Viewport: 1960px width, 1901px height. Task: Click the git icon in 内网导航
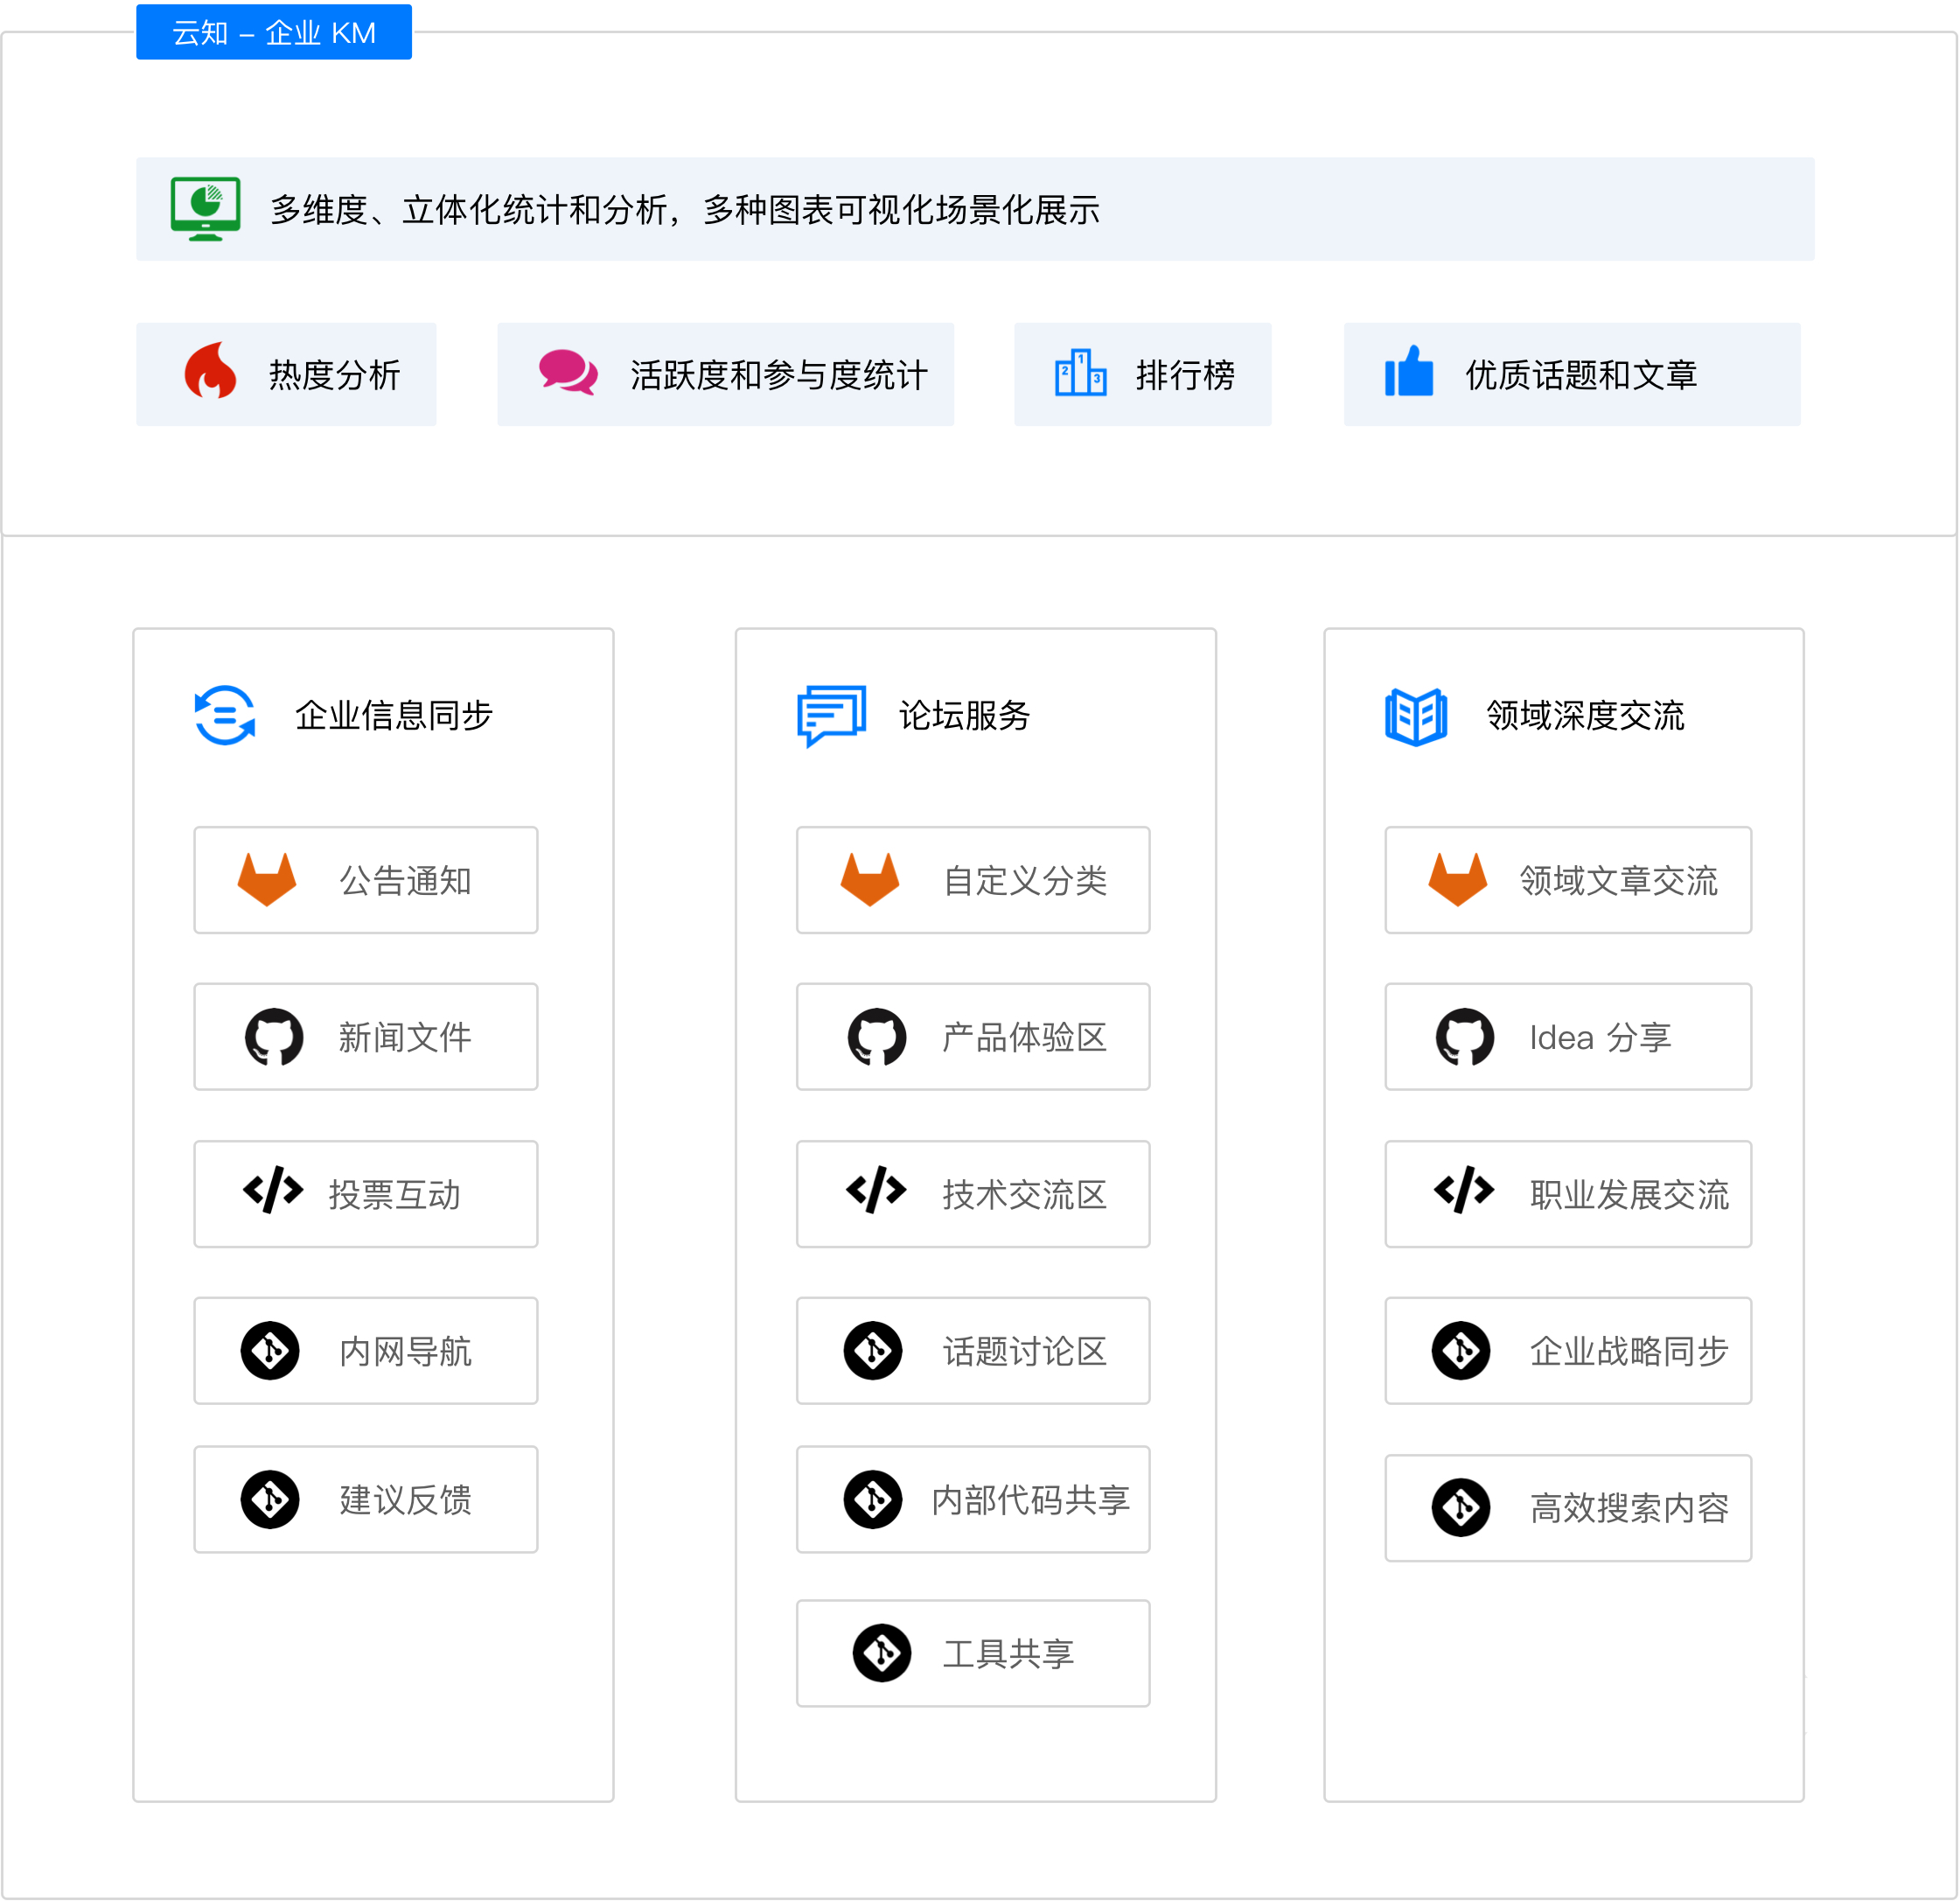(x=270, y=1351)
